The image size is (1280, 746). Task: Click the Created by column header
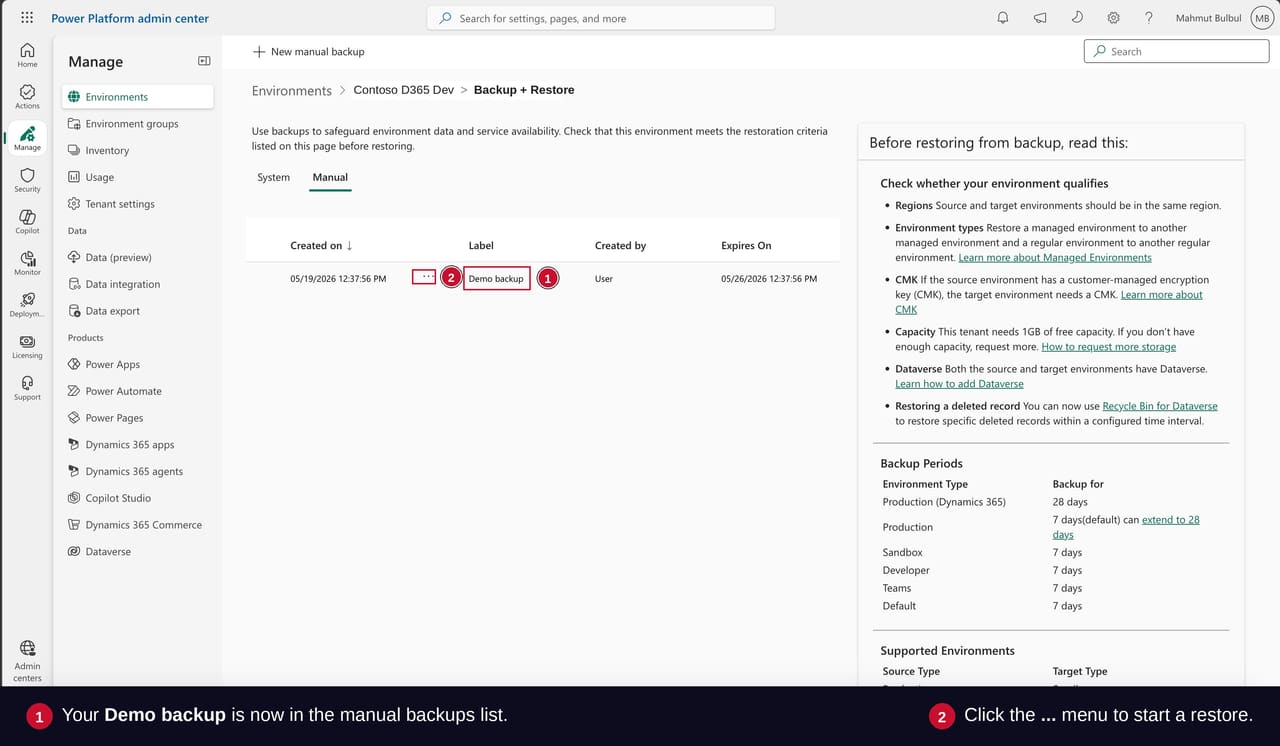[620, 246]
